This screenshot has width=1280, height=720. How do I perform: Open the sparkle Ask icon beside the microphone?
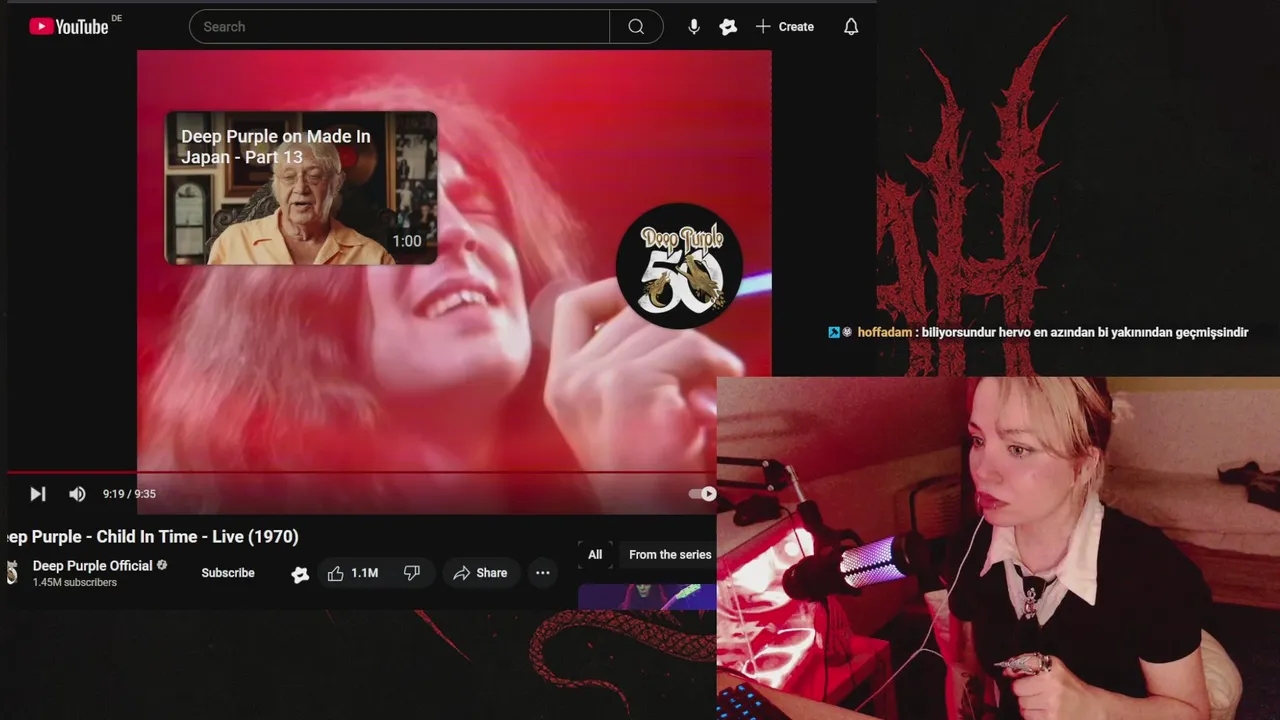[x=728, y=27]
